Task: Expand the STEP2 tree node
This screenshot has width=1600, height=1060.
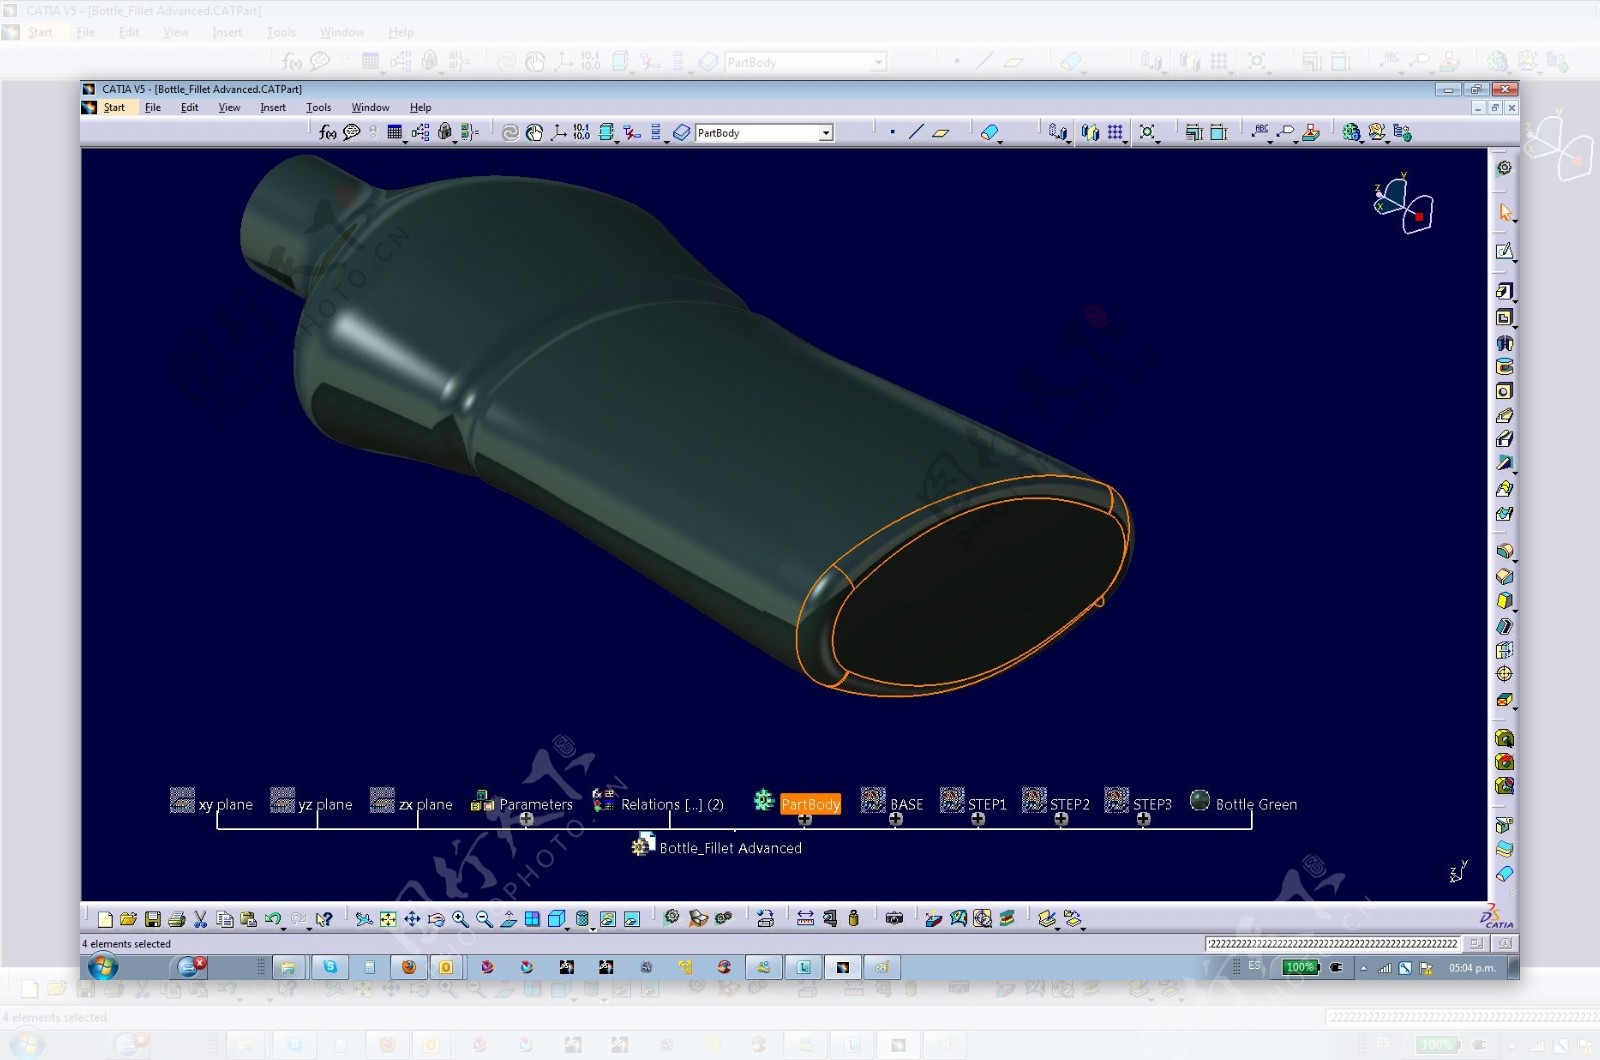Action: point(1061,819)
